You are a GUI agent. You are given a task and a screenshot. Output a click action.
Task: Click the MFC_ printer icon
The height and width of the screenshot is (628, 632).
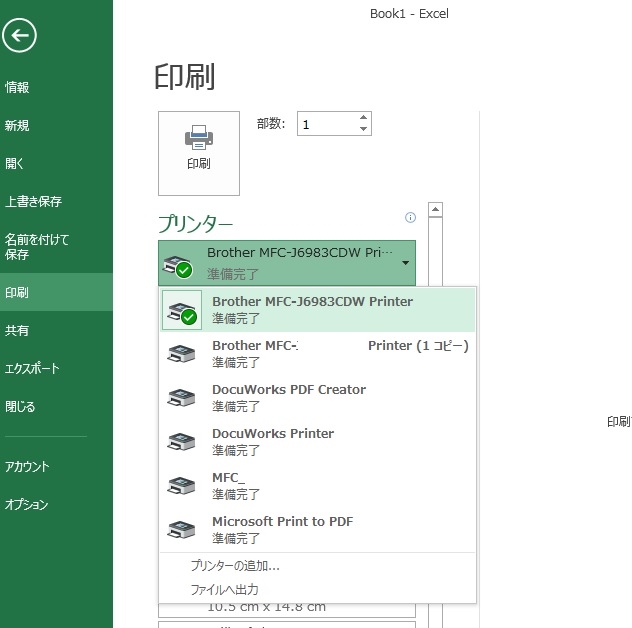click(181, 486)
